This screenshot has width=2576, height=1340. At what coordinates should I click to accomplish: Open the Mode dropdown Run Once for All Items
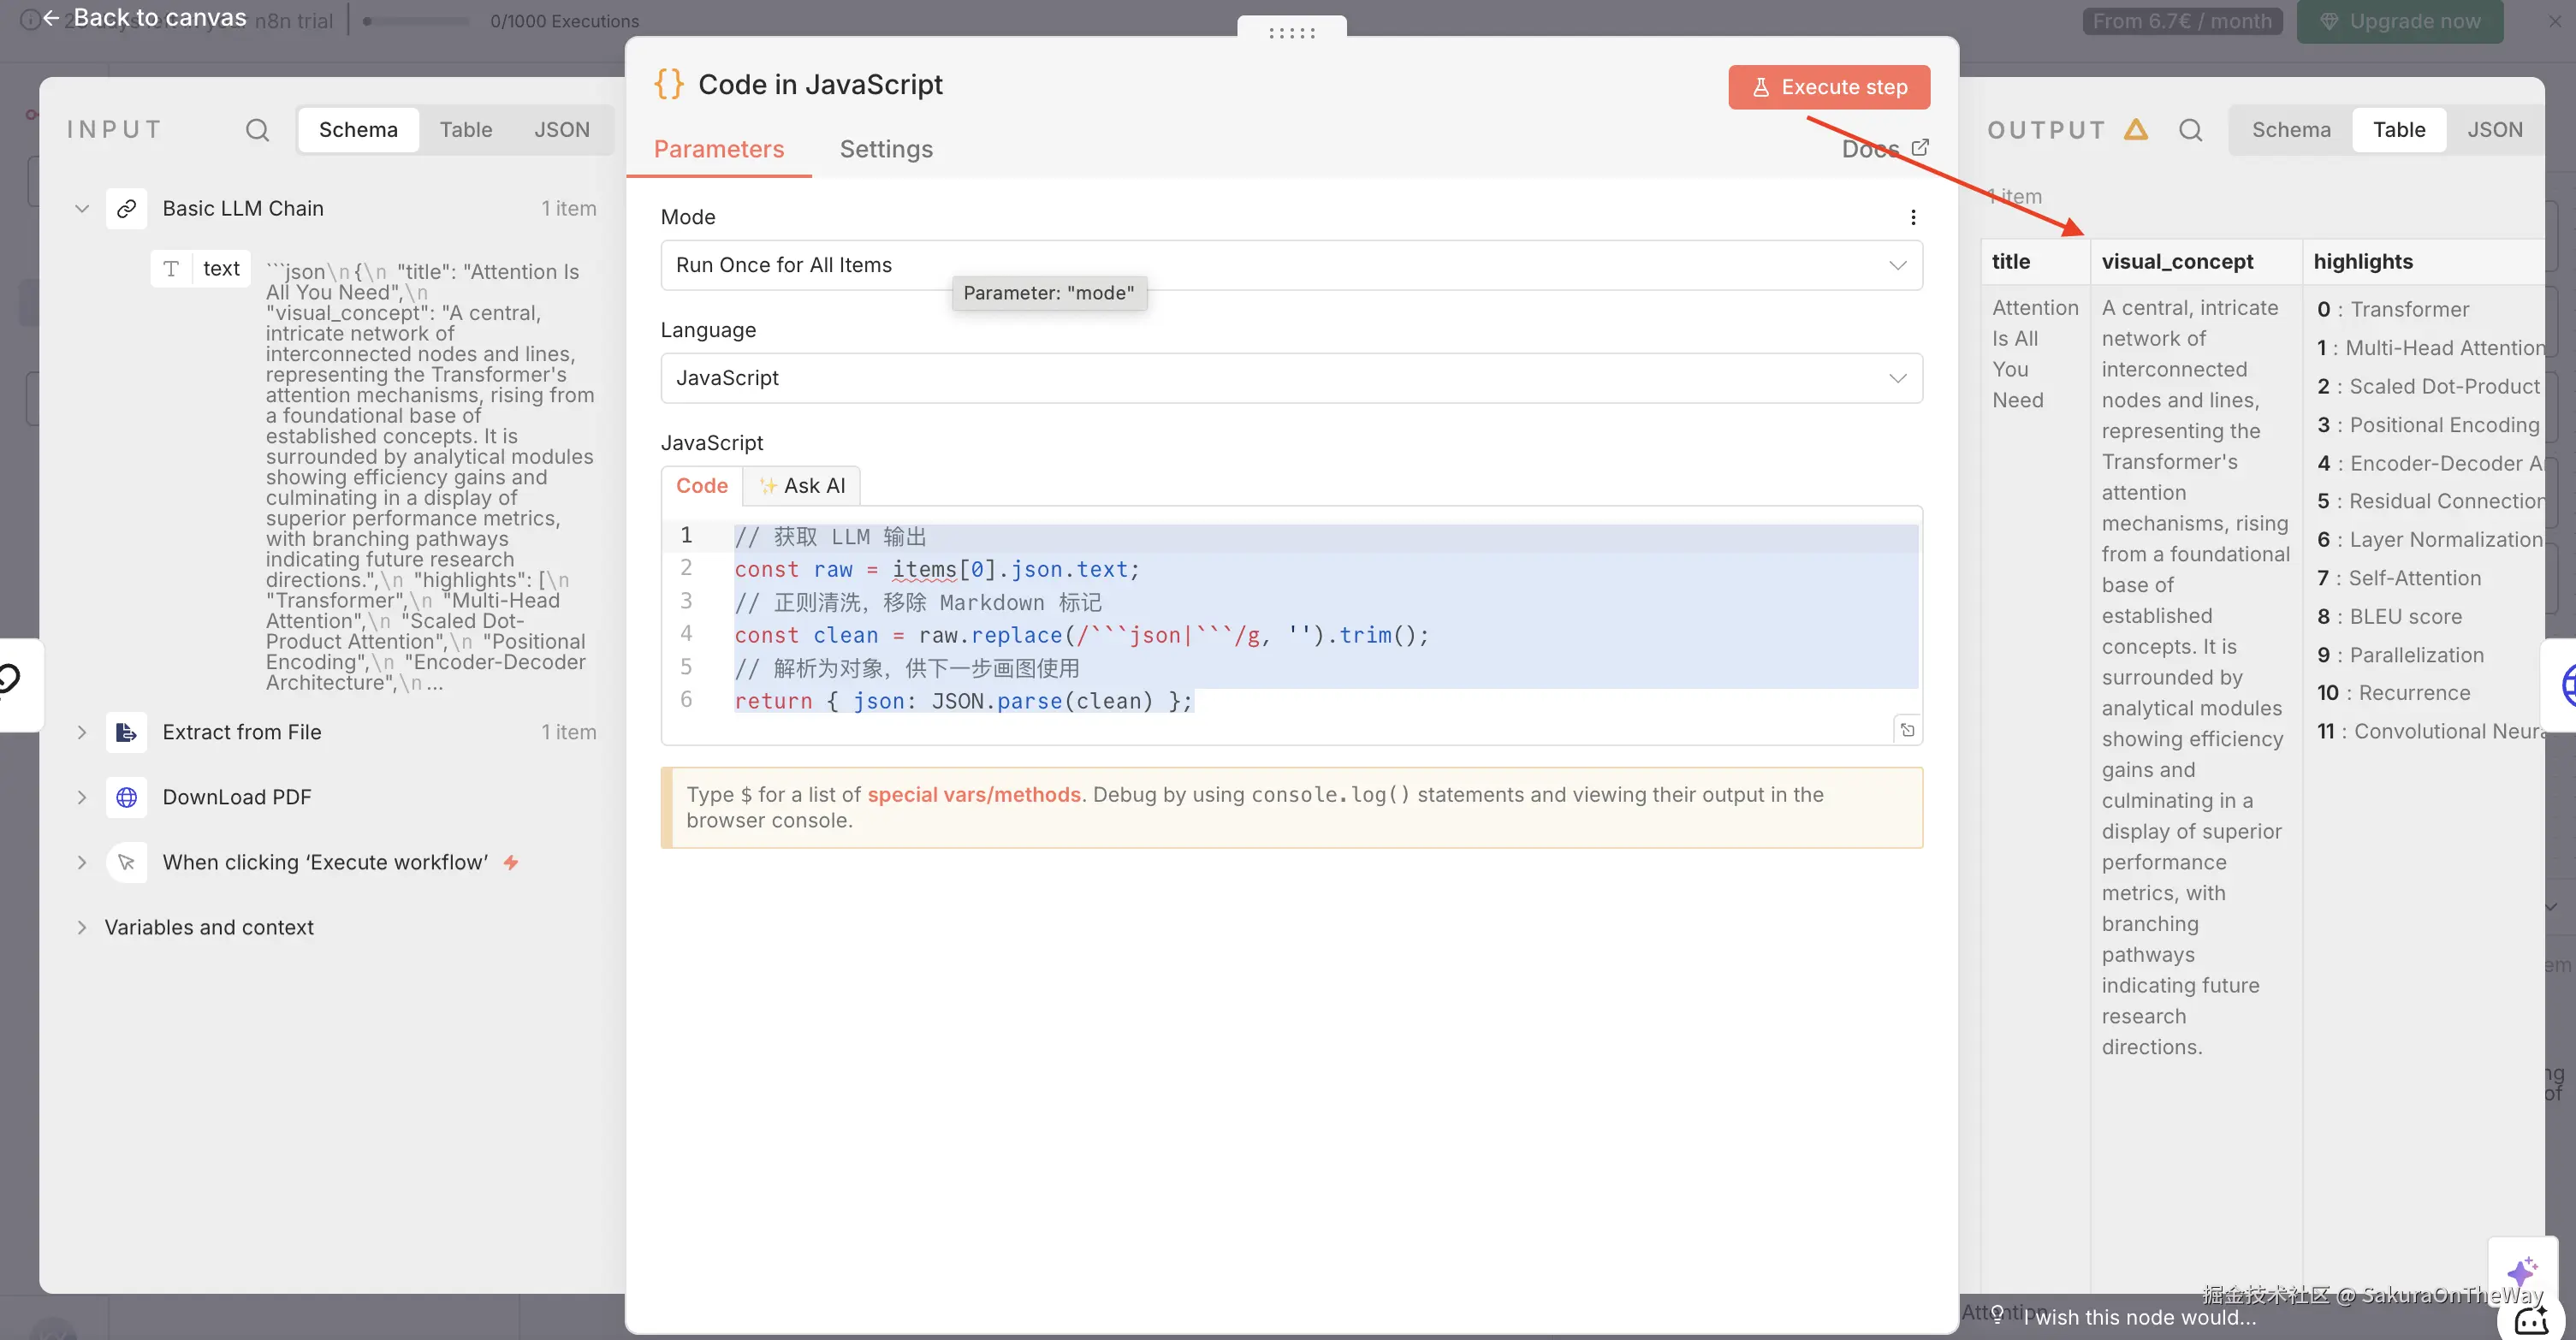[x=1290, y=265]
